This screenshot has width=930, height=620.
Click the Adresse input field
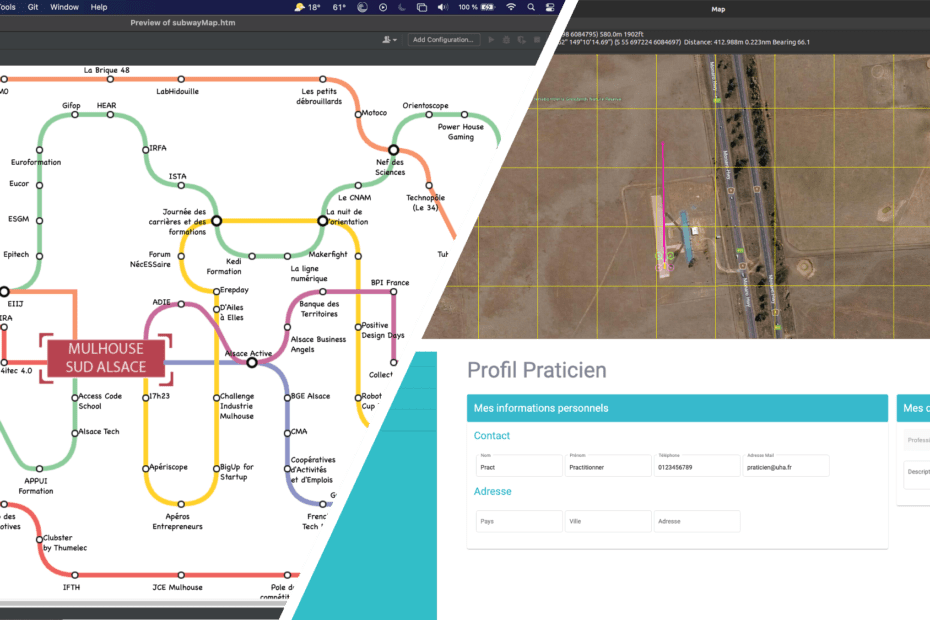click(x=697, y=522)
